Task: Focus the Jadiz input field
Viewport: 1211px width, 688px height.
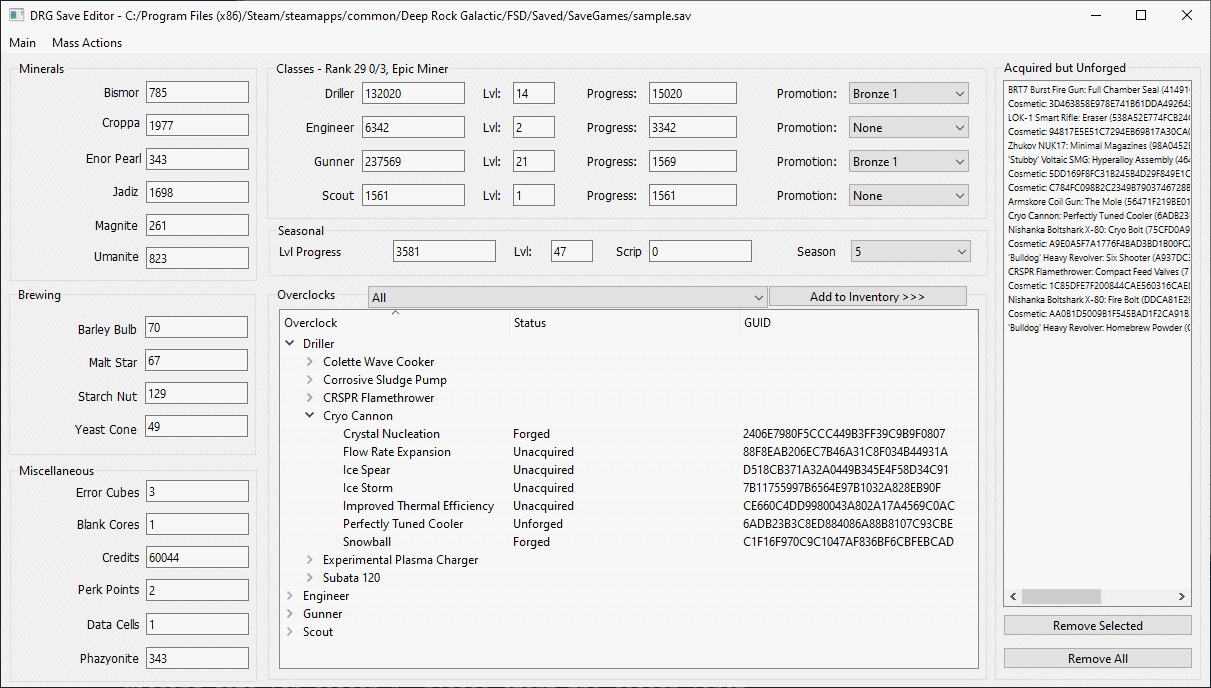Action: click(x=197, y=192)
